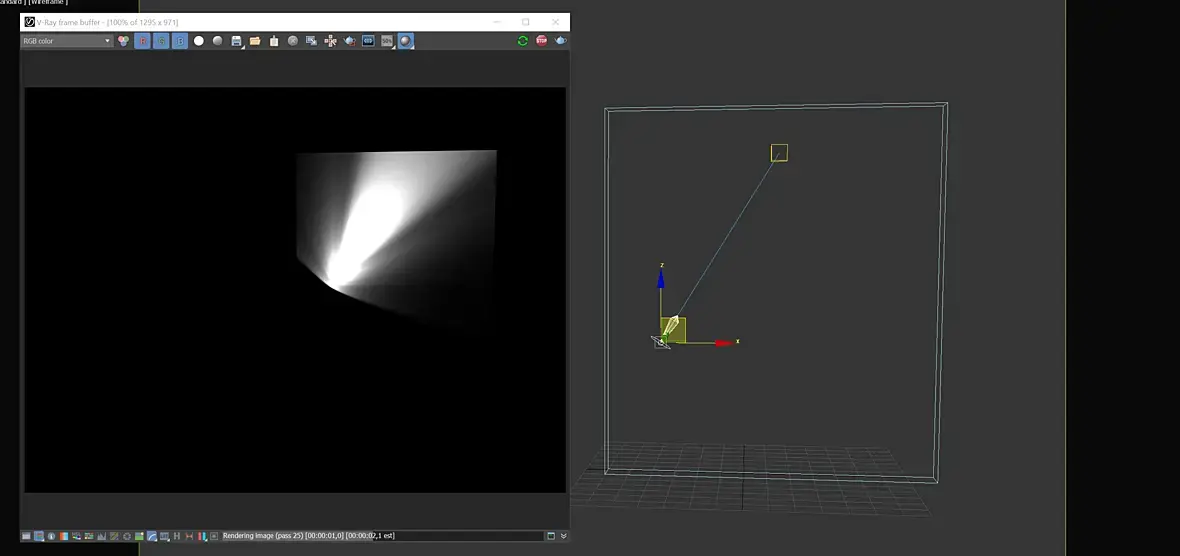Start render using the teapot icon at far right

560,41
